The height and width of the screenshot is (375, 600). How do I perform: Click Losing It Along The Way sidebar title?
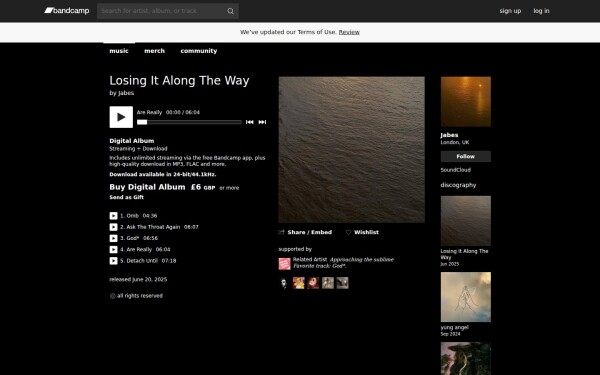click(465, 254)
